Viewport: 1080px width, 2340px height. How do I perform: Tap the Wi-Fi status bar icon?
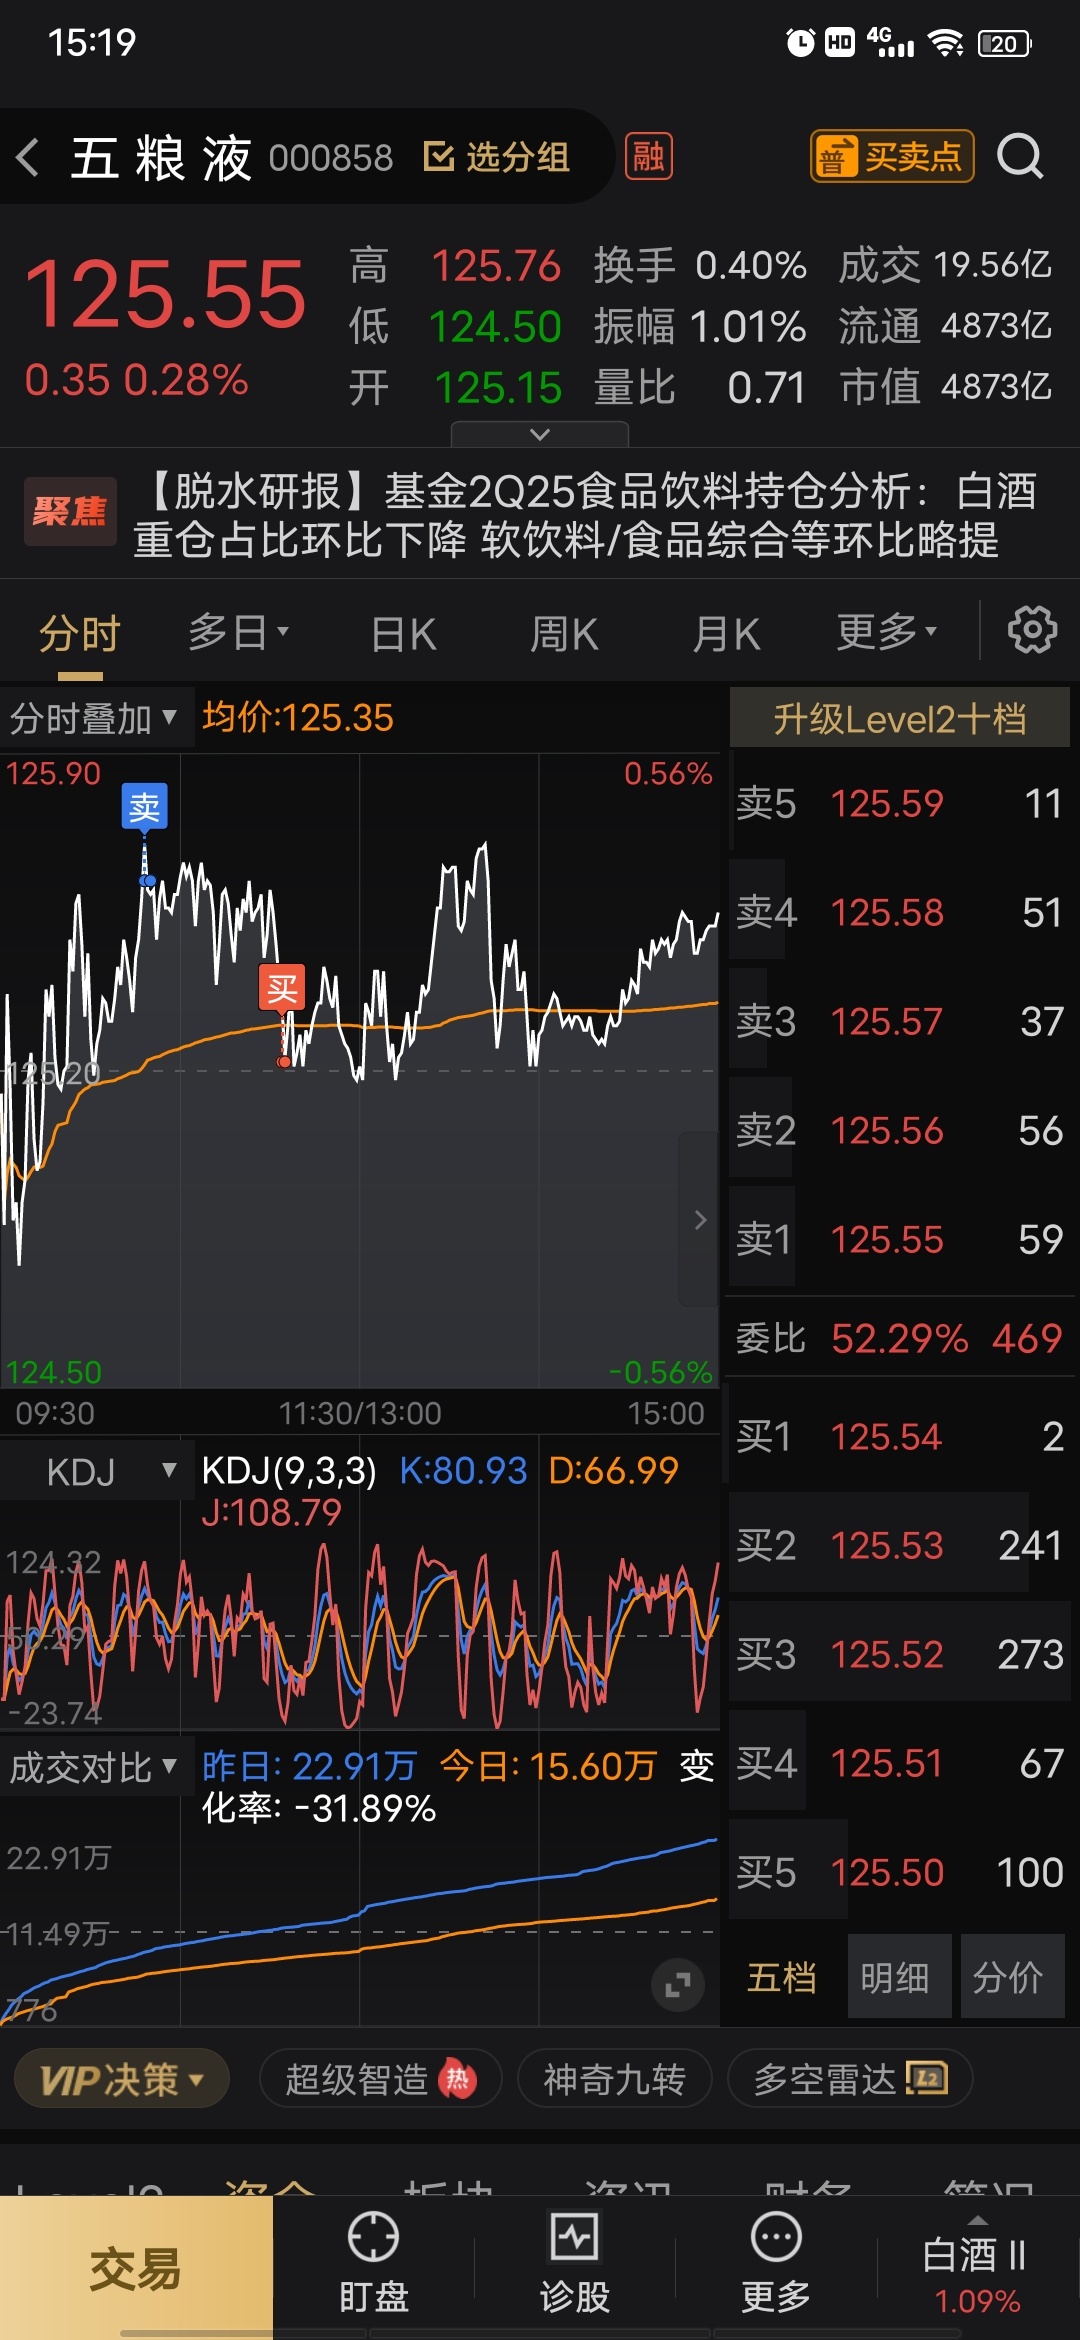(945, 42)
